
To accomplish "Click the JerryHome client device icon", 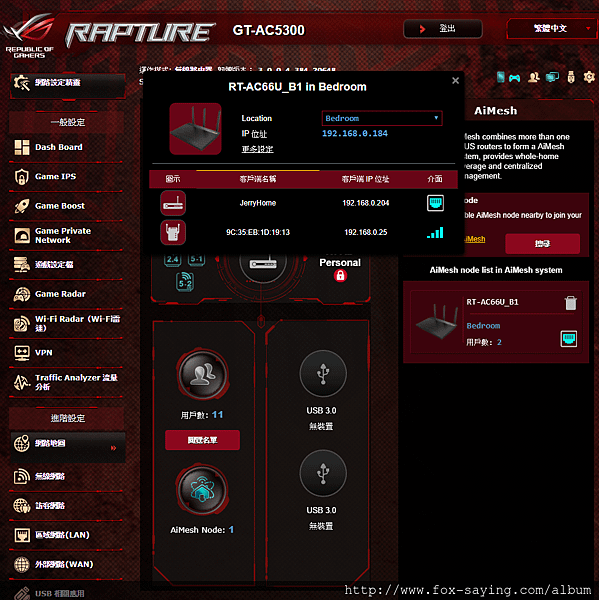I will pos(173,203).
